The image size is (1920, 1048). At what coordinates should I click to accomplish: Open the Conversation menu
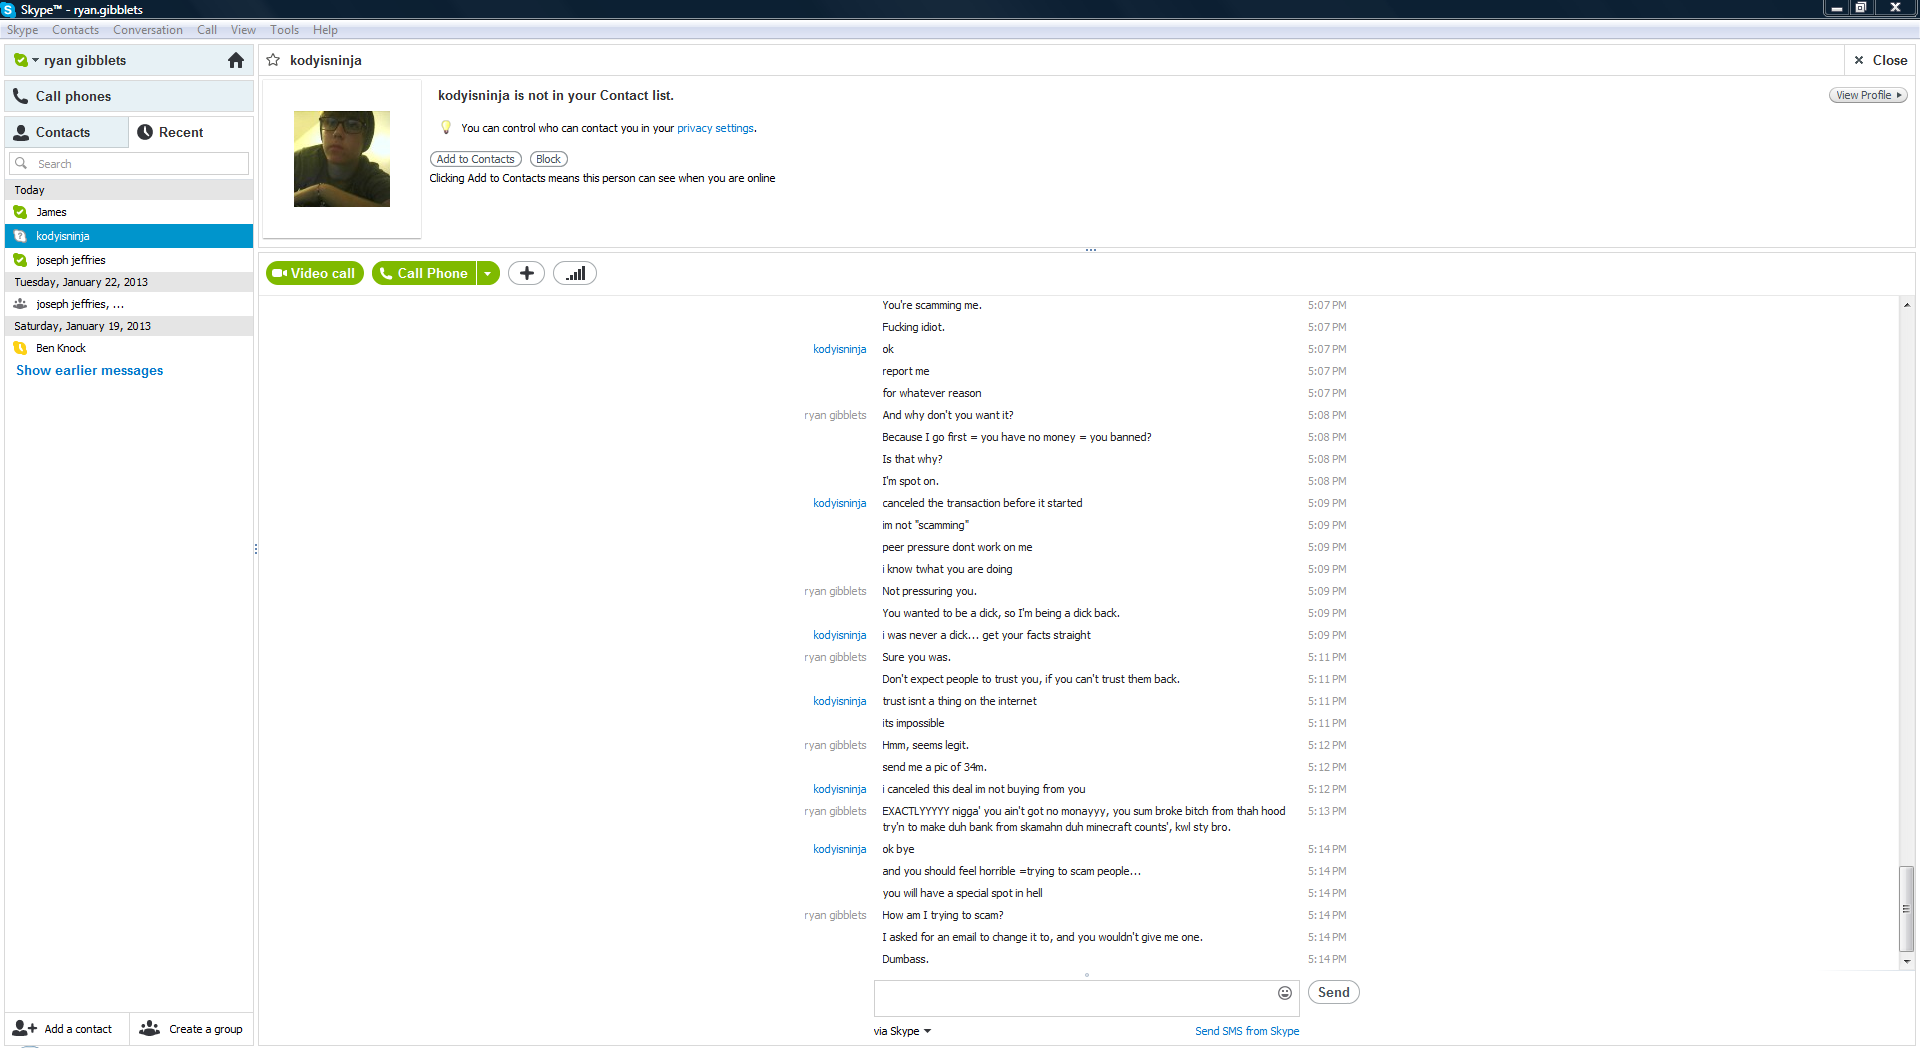click(x=148, y=30)
